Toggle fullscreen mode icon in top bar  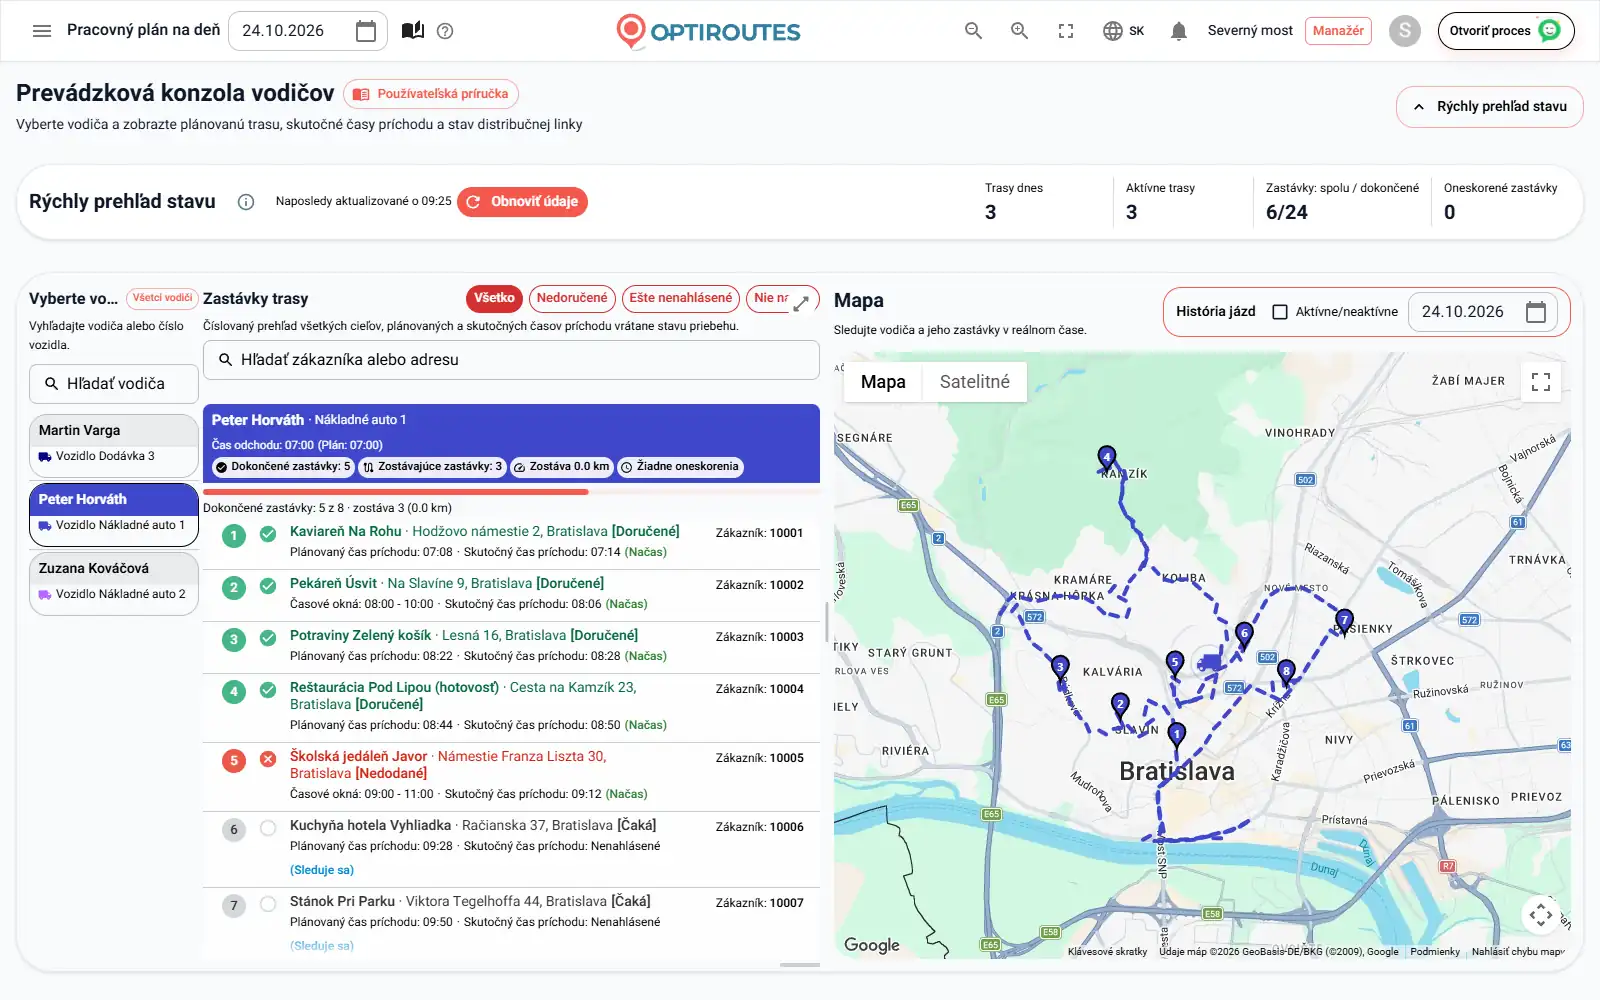[1066, 31]
